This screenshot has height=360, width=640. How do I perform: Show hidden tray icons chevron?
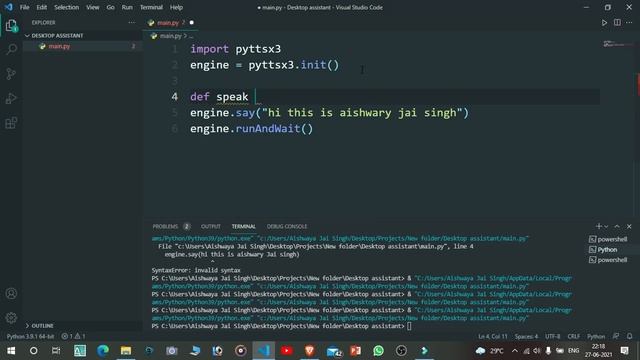(515, 351)
